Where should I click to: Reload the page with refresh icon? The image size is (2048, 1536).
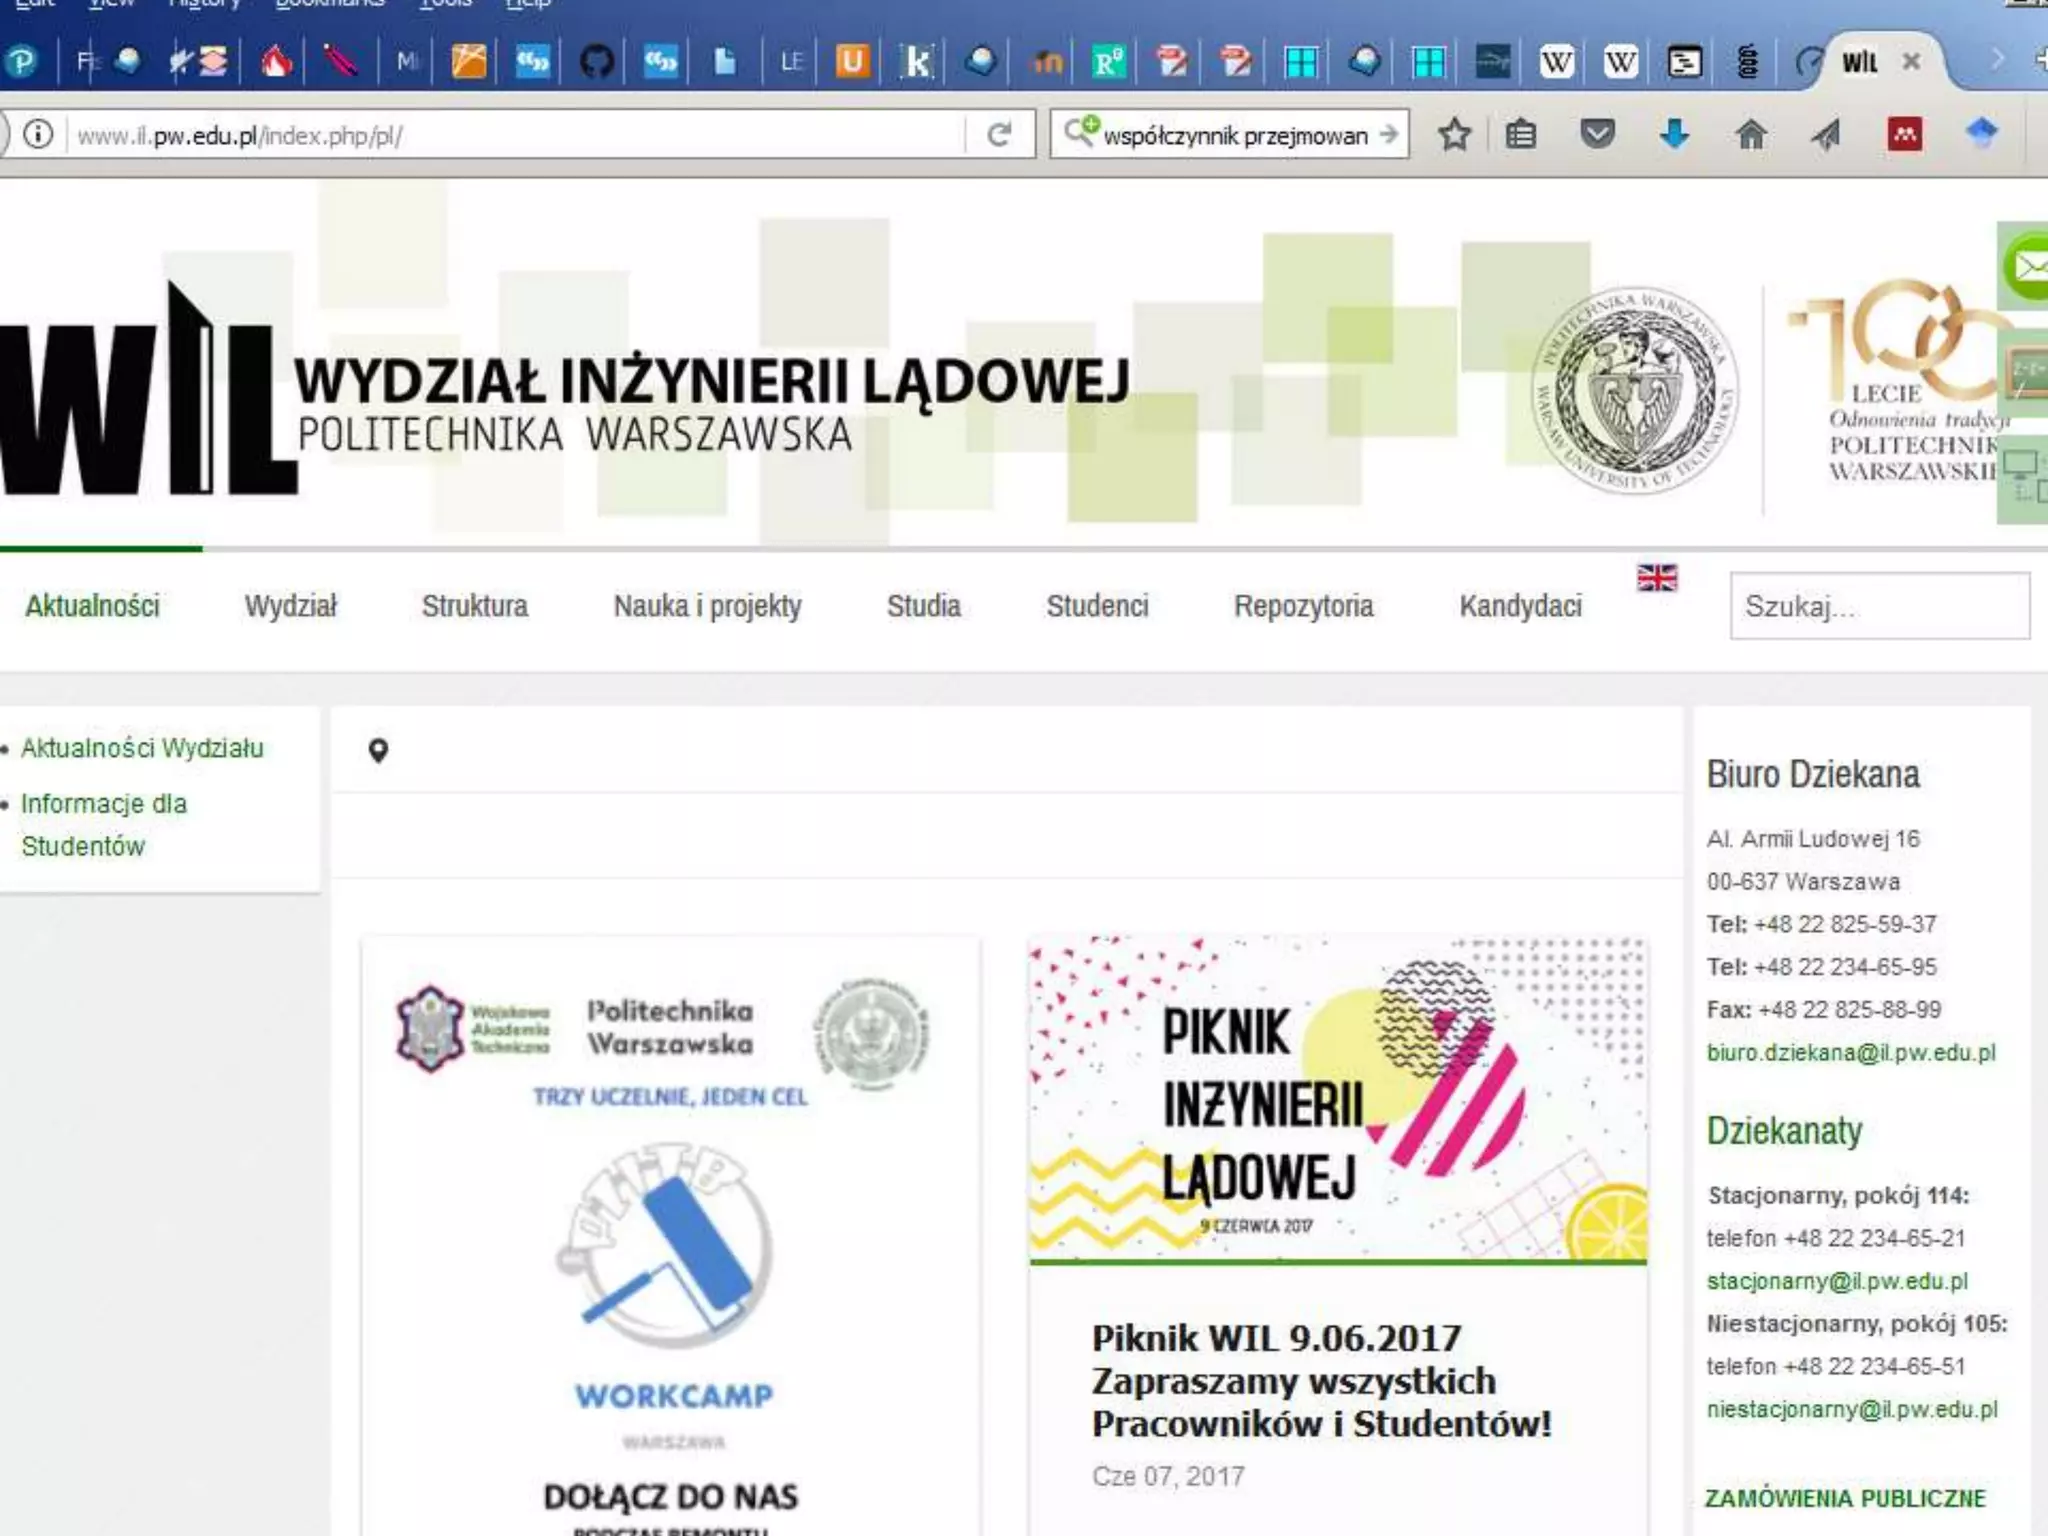[x=998, y=135]
